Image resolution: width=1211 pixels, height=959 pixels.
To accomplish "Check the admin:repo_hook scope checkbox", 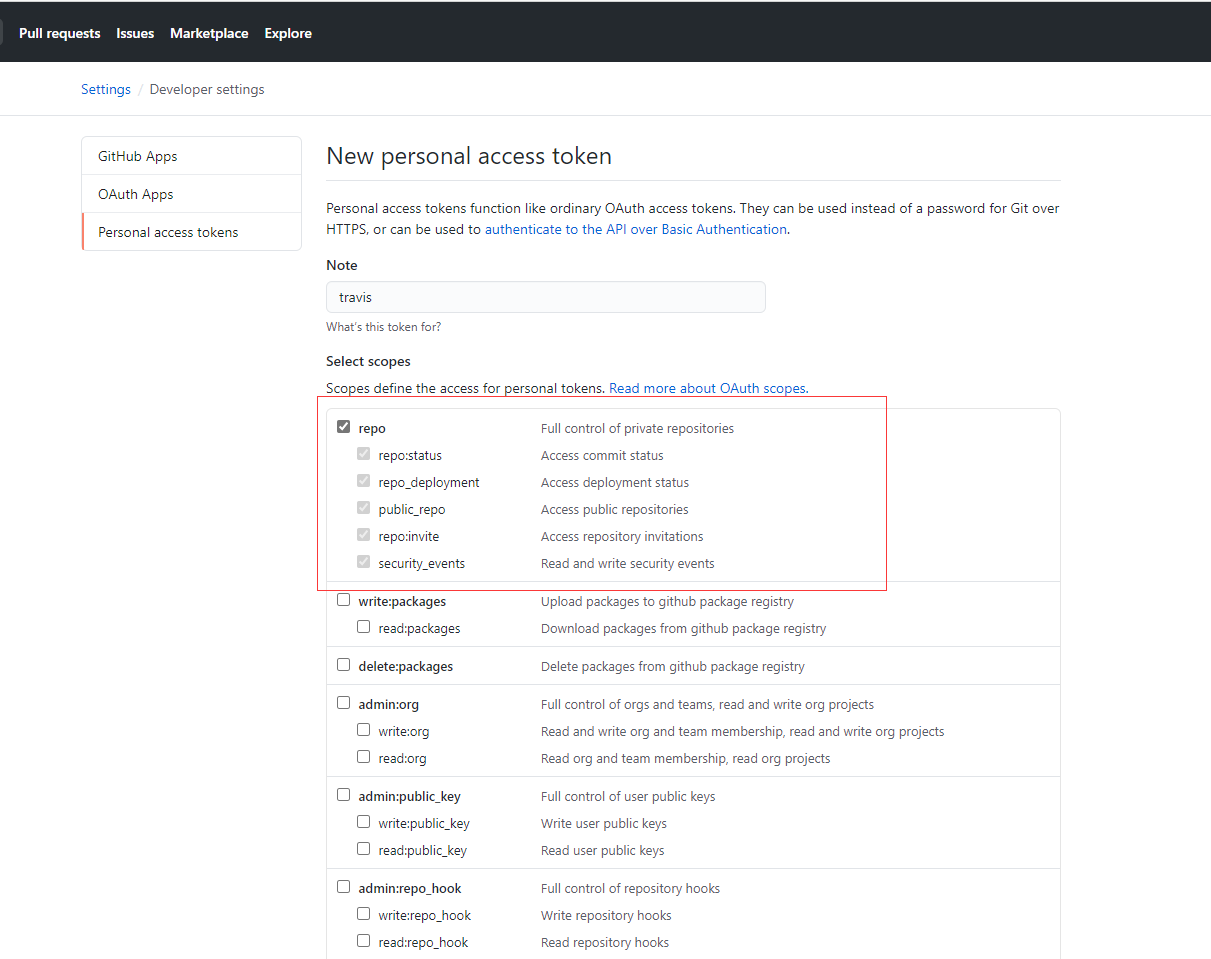I will (x=344, y=887).
